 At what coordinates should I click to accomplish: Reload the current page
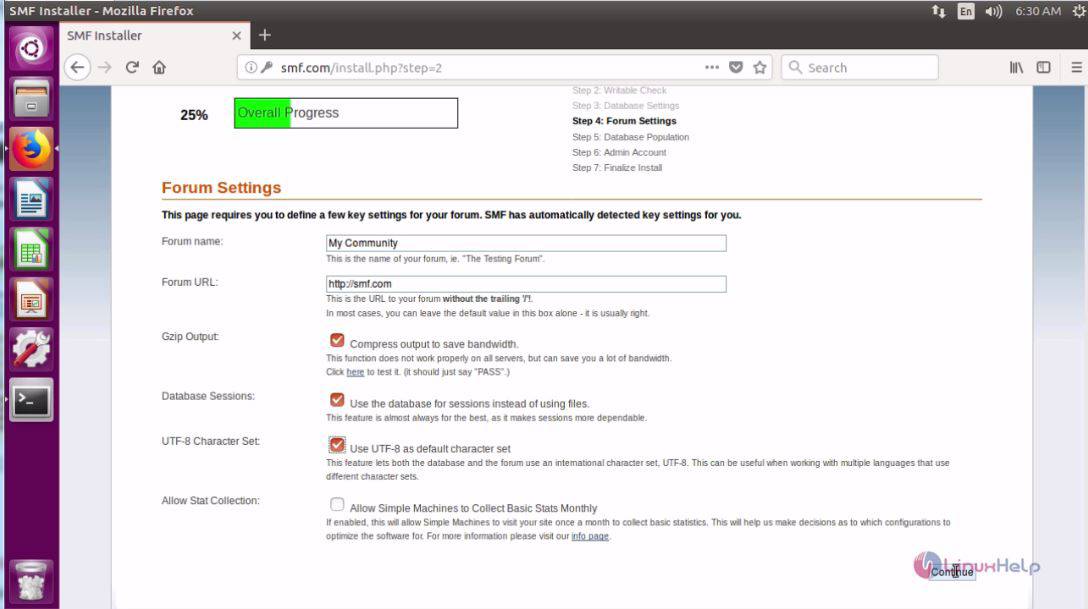point(132,67)
